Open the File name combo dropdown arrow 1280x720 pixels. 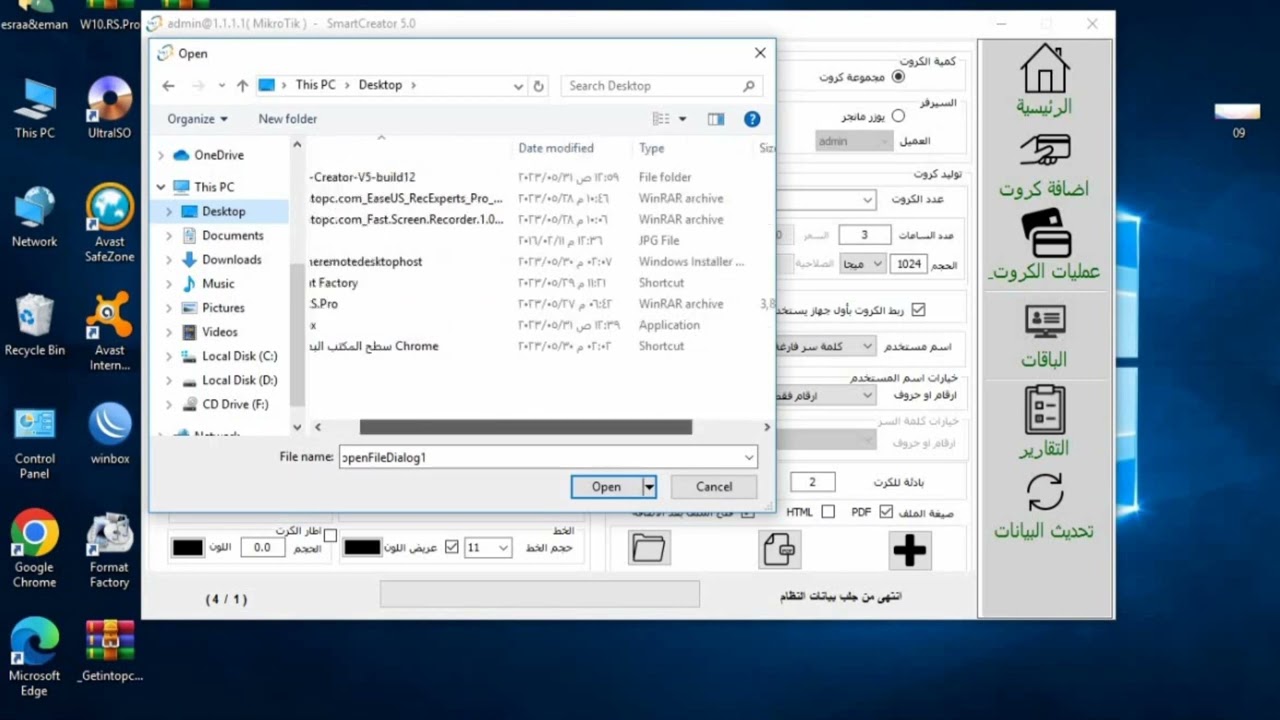749,457
